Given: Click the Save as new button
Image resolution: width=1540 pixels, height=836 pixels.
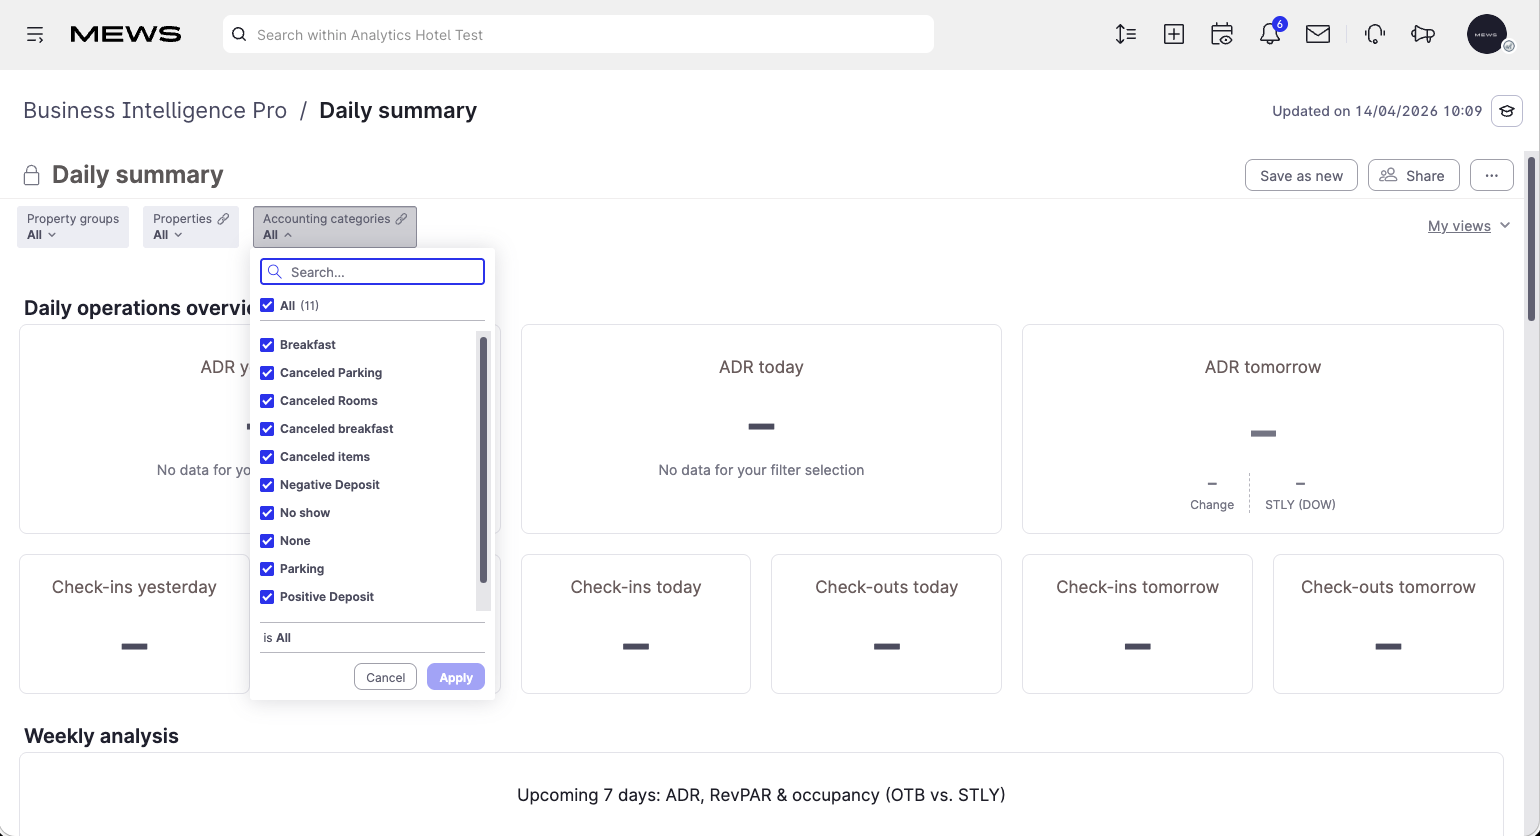Looking at the screenshot, I should [x=1301, y=175].
